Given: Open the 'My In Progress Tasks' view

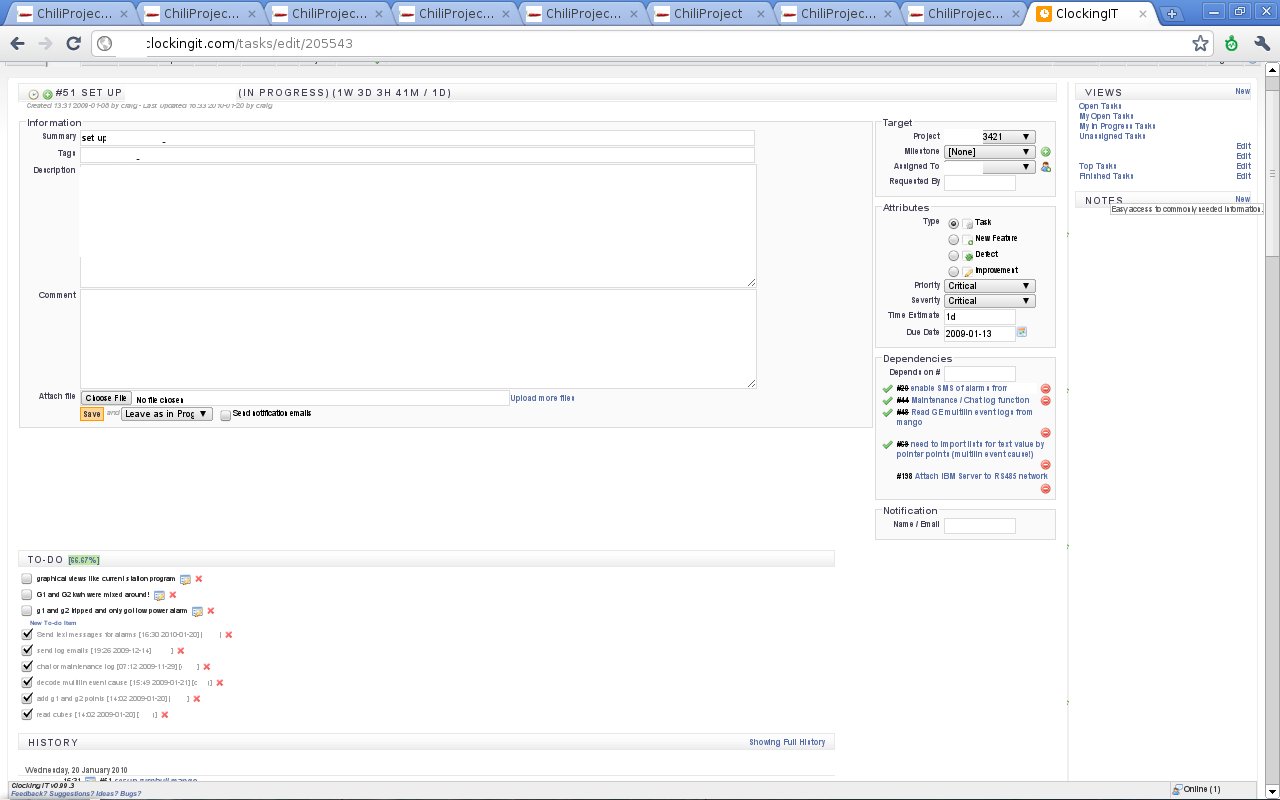Looking at the screenshot, I should click(1117, 126).
